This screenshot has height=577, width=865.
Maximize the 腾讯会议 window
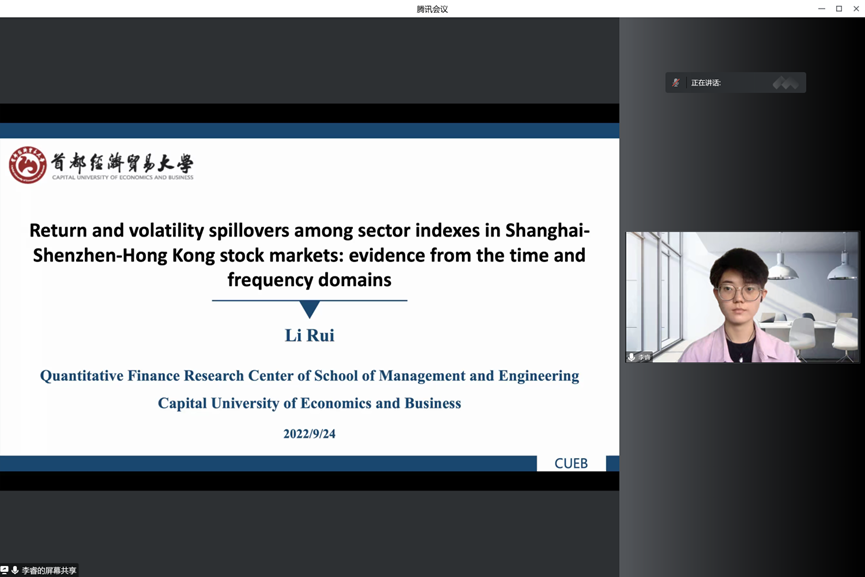click(839, 9)
